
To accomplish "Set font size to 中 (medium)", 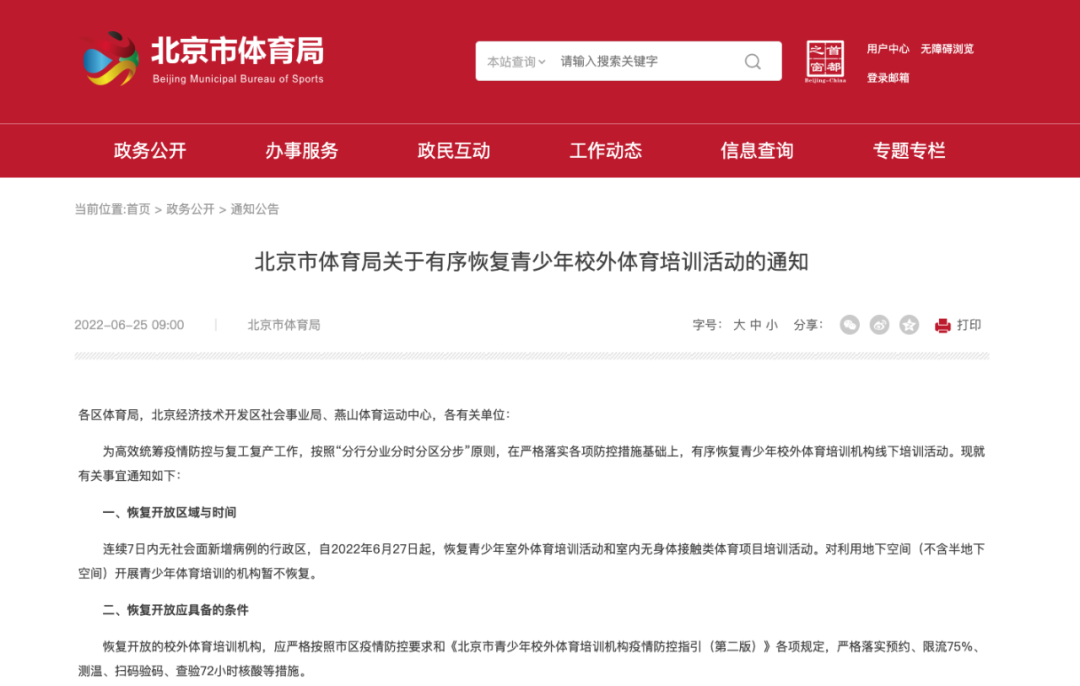I will 756,325.
